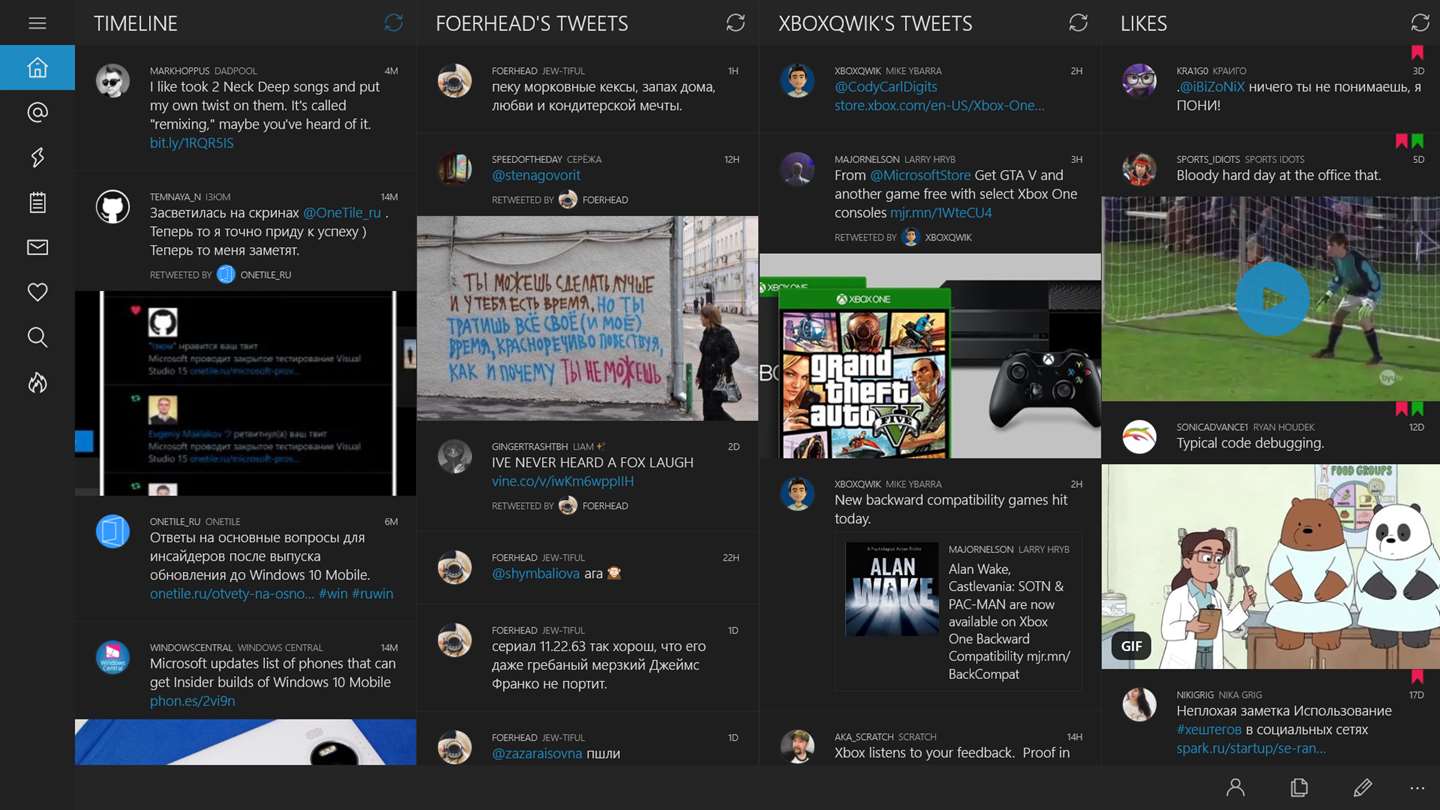Play the soccer goalkeeper video
The height and width of the screenshot is (810, 1440).
click(1272, 298)
